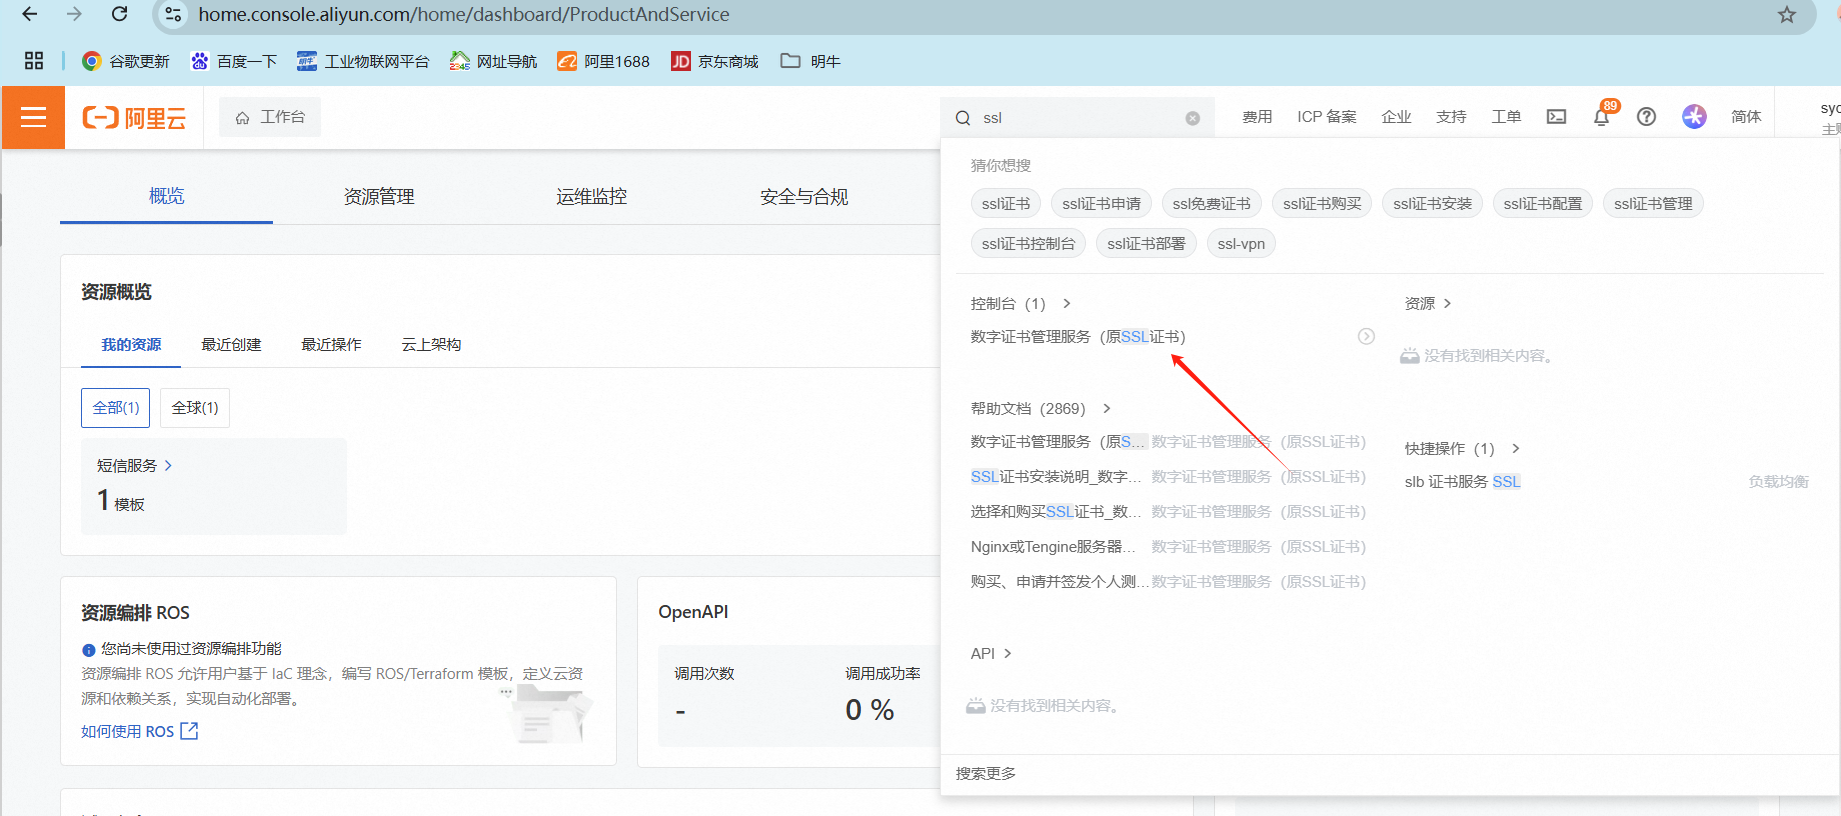
Task: Open the 工业物联网平台 bookmark
Action: tap(363, 61)
